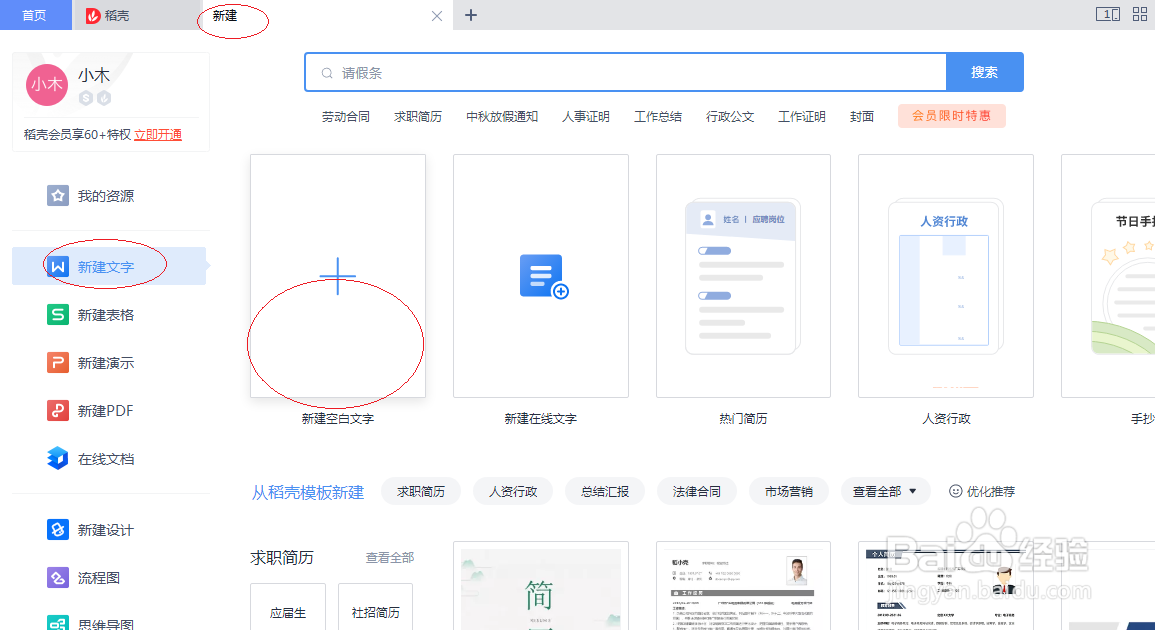
Task: Open 新建表格 in sidebar
Action: pyautogui.click(x=109, y=315)
